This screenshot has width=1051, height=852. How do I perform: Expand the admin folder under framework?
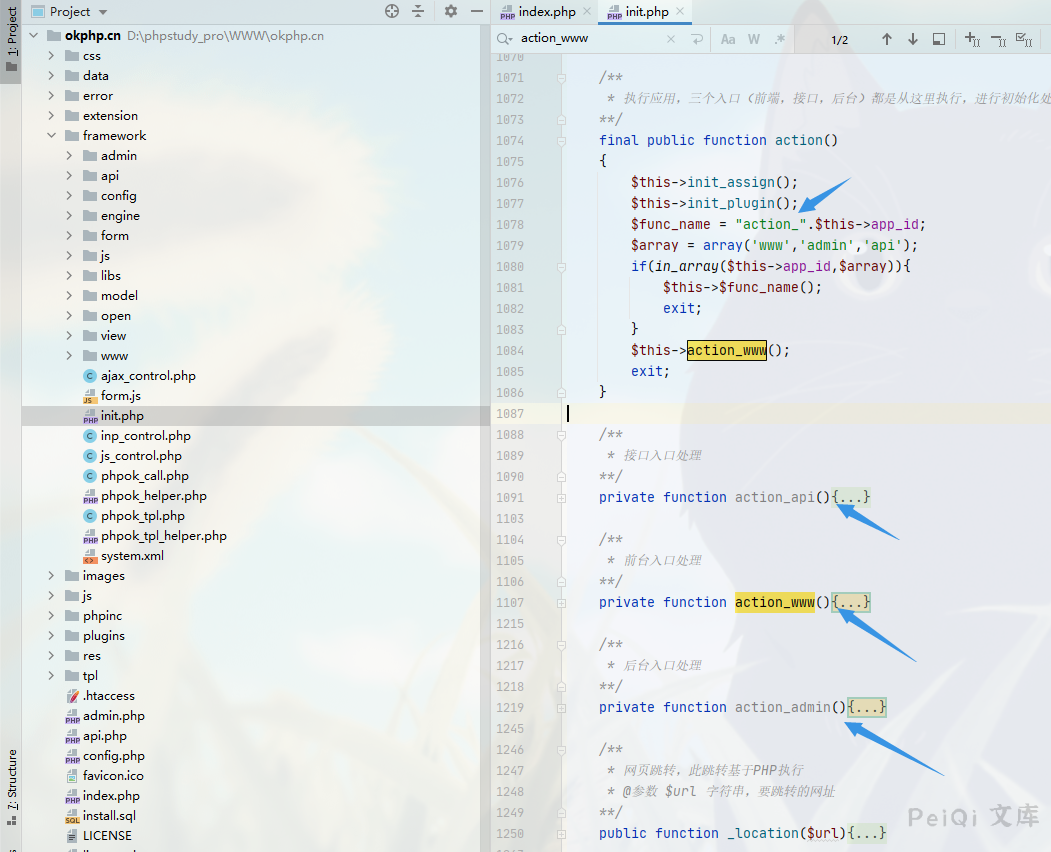click(69, 156)
